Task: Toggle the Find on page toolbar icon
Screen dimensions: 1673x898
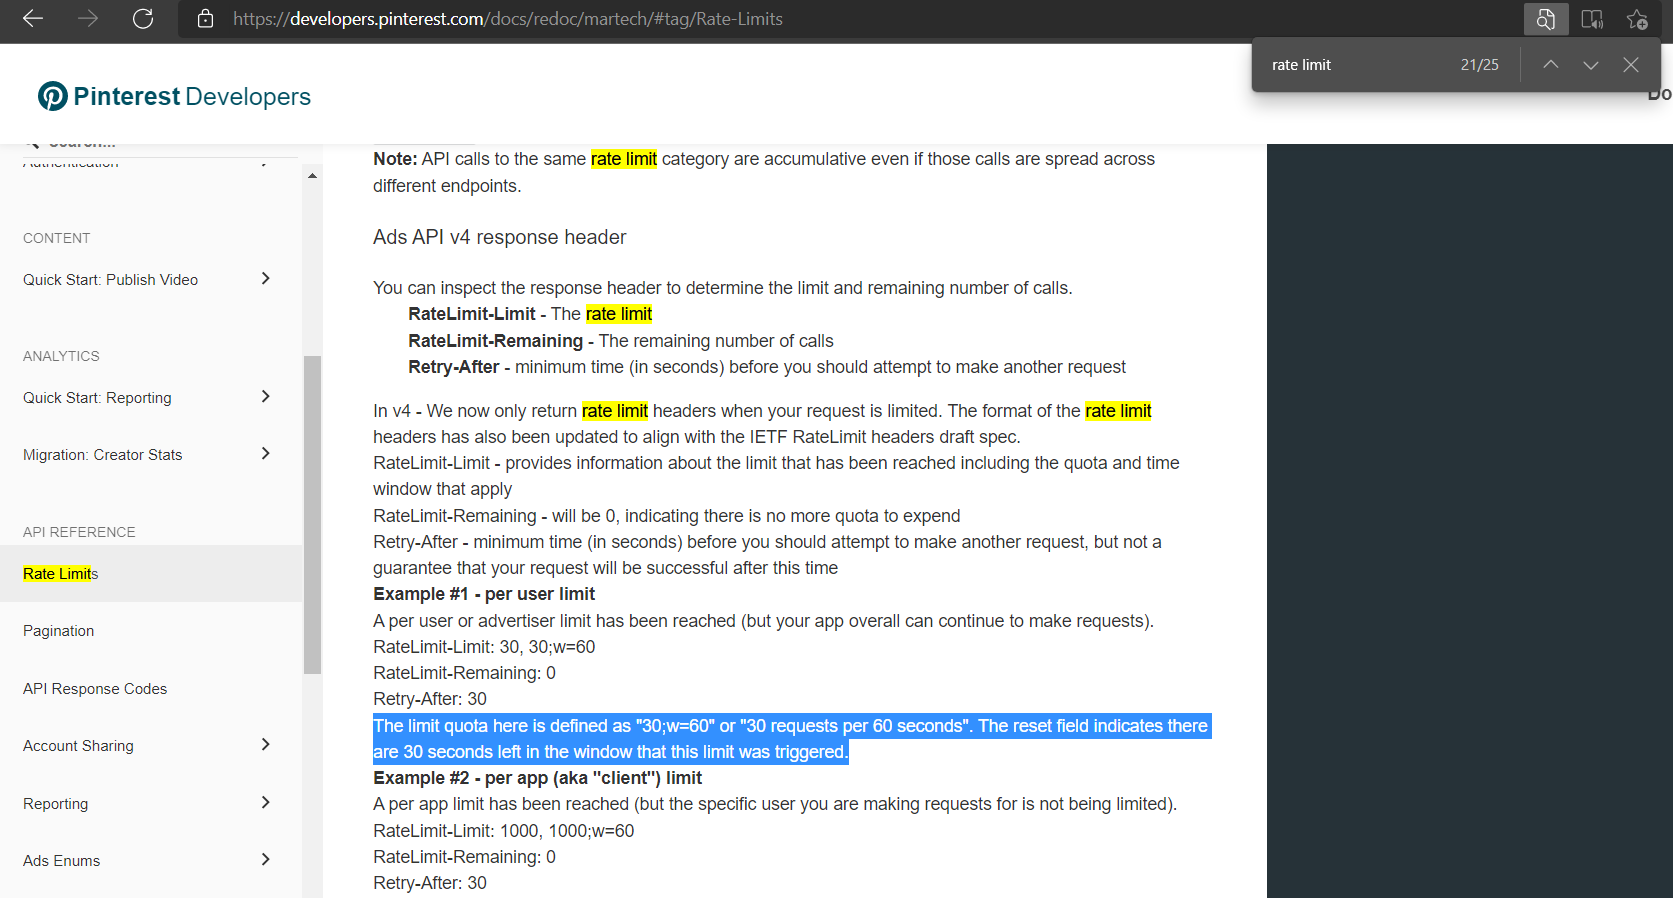Action: [1546, 19]
